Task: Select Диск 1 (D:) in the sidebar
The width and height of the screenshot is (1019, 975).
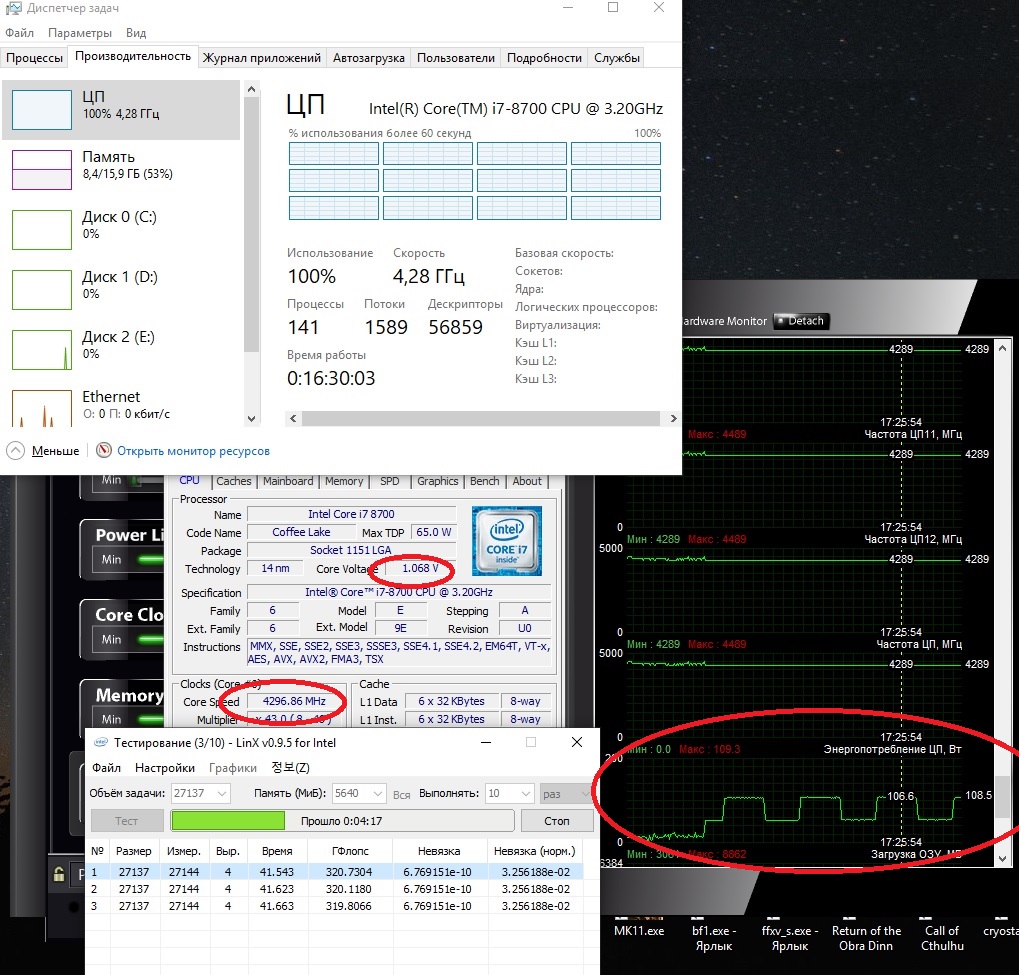Action: tap(121, 289)
